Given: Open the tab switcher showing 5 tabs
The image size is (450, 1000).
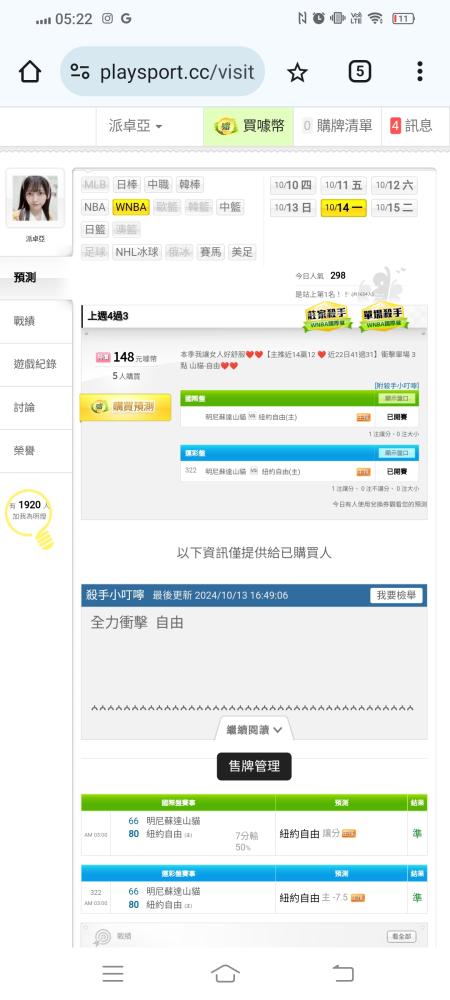Looking at the screenshot, I should [359, 71].
